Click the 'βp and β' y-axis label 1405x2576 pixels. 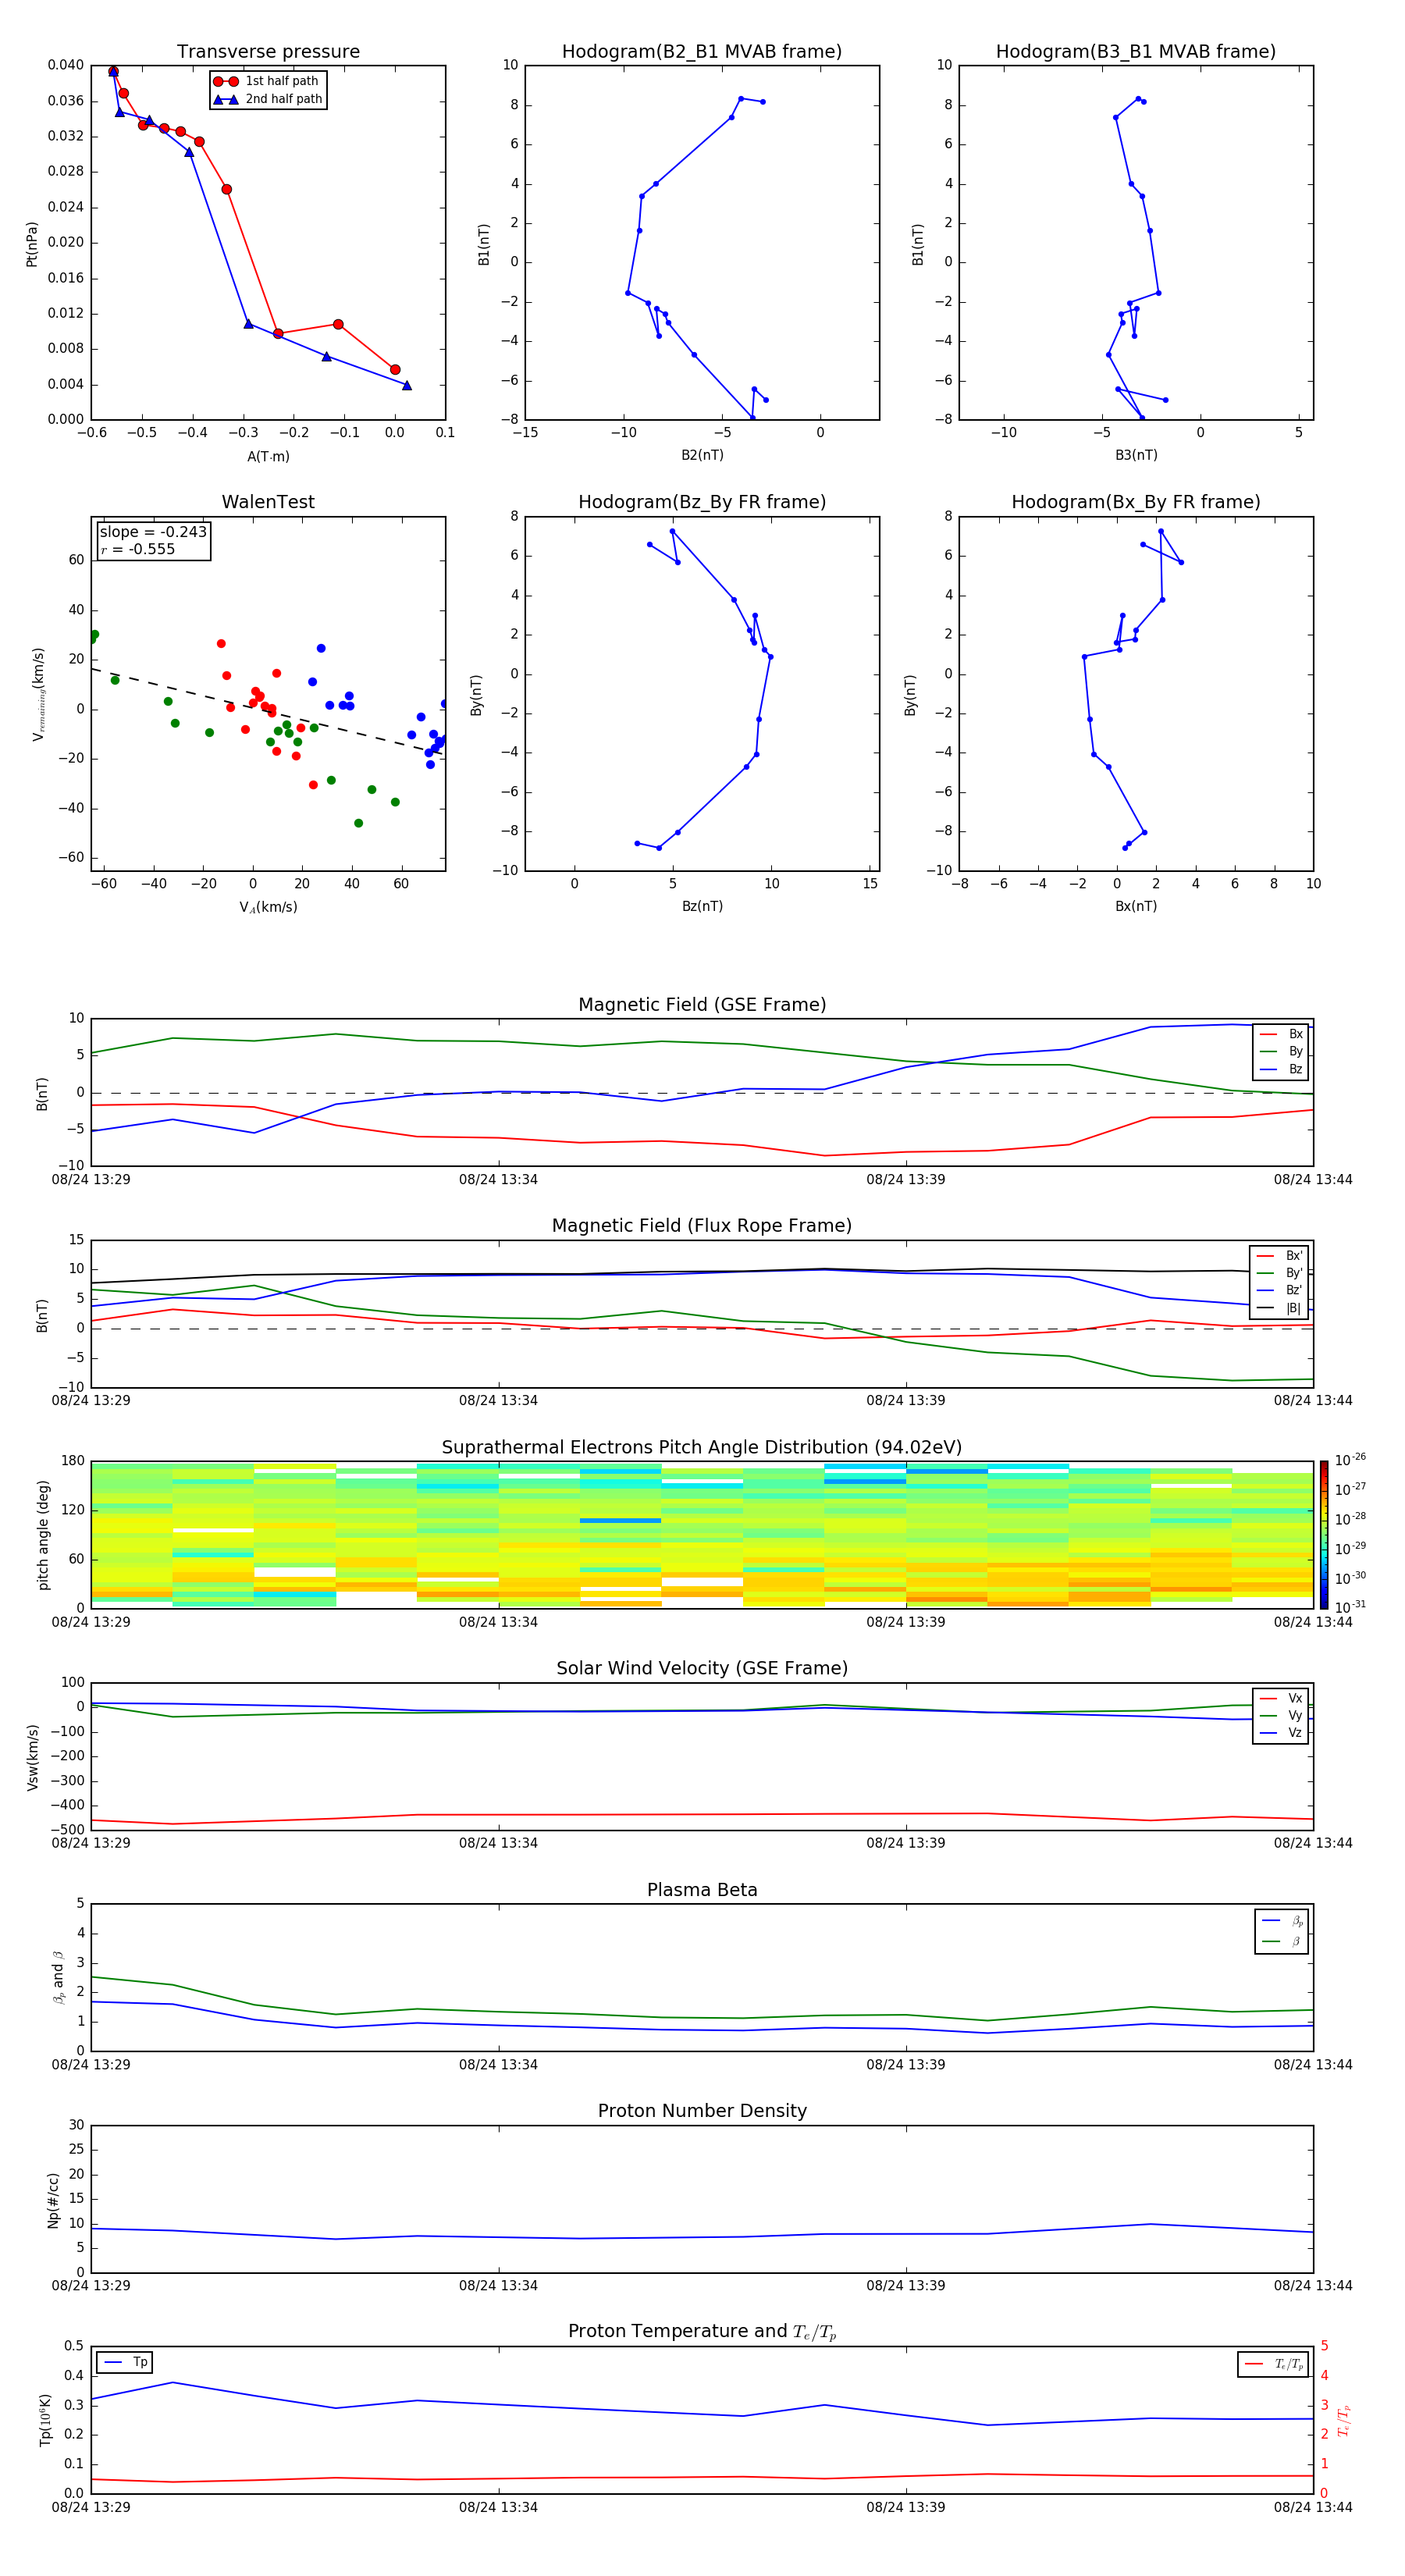click(58, 1977)
